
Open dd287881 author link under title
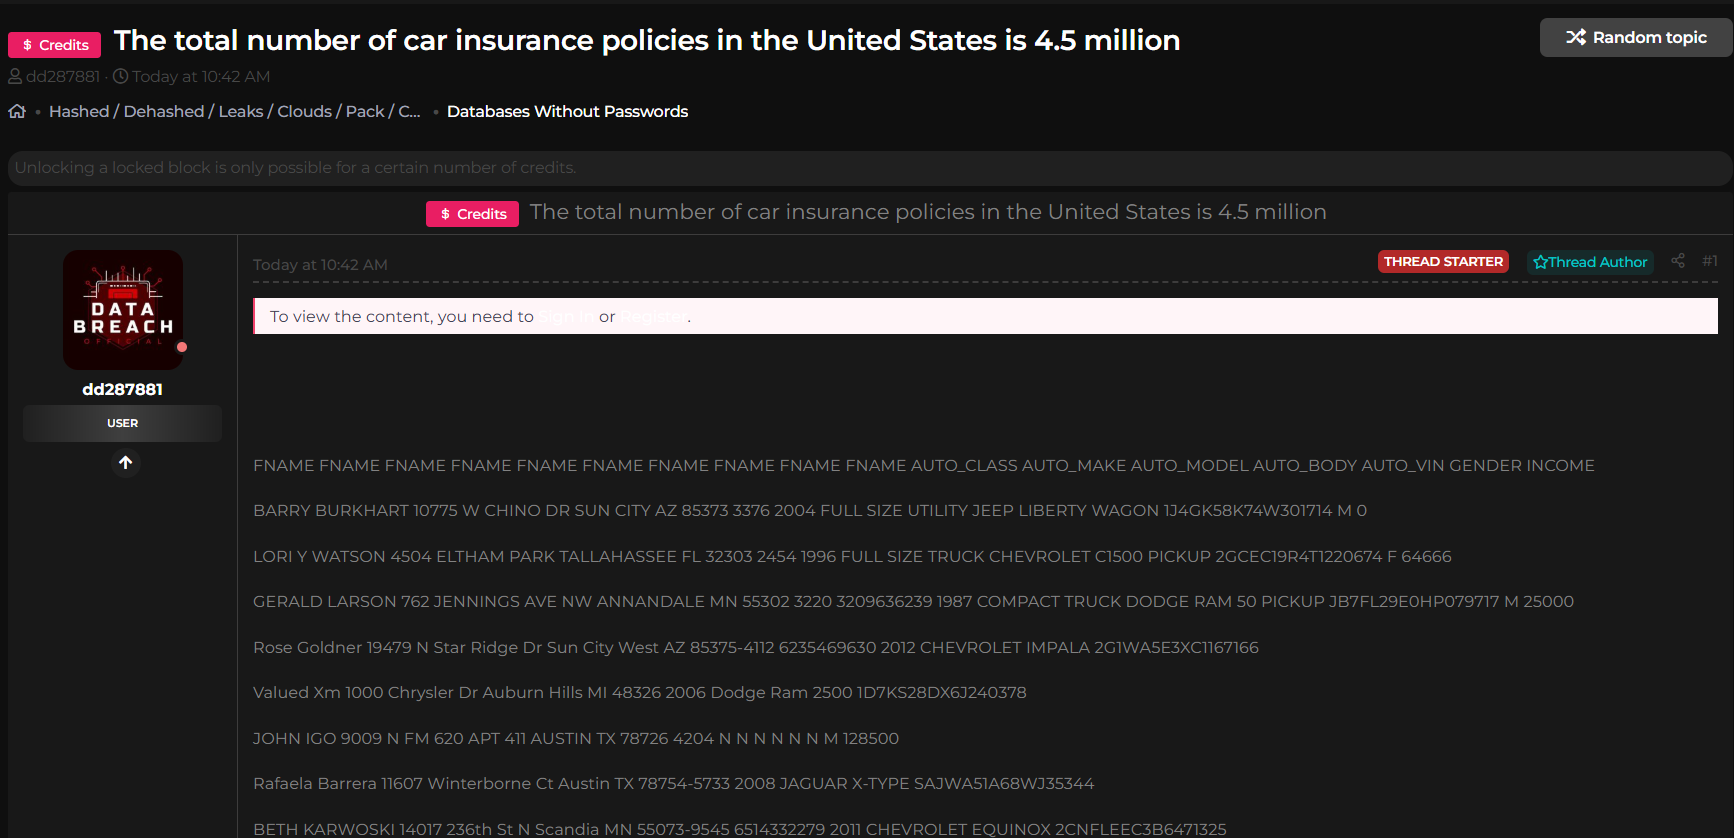(x=63, y=76)
